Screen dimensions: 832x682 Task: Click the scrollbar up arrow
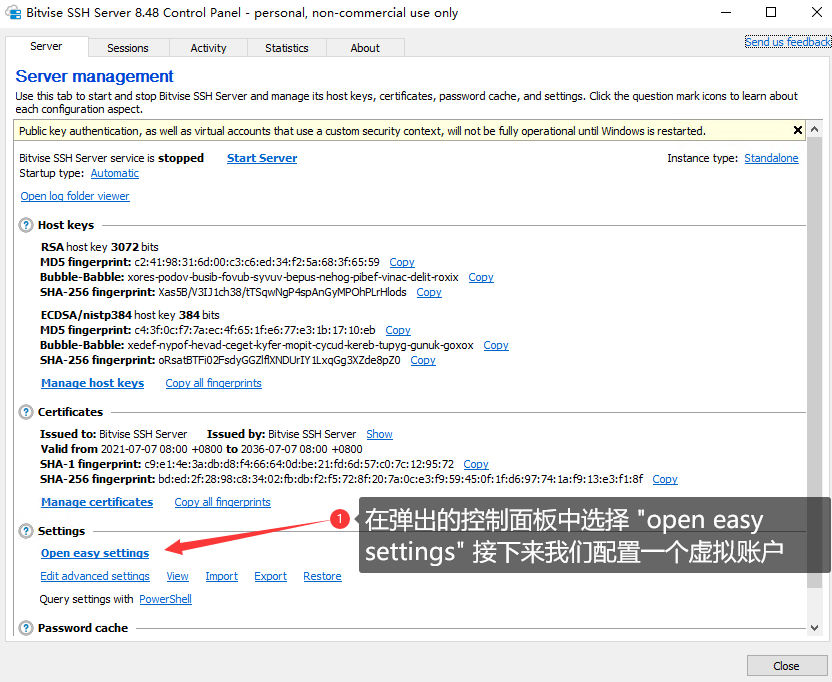[814, 130]
